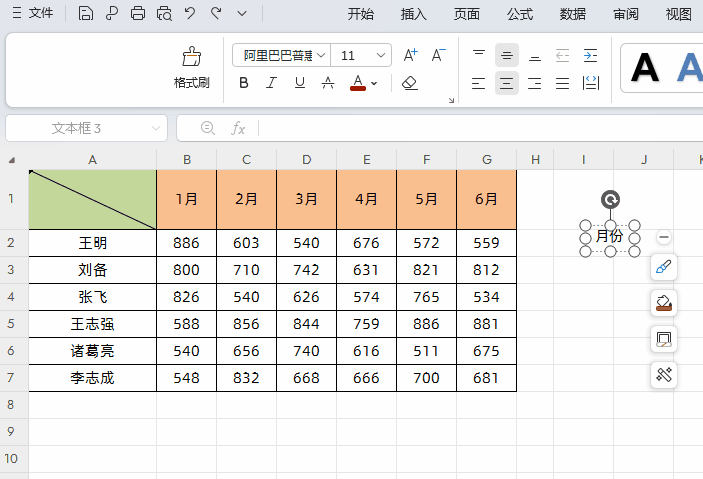Select cell containing 王志强
The height and width of the screenshot is (479, 703).
tap(92, 324)
